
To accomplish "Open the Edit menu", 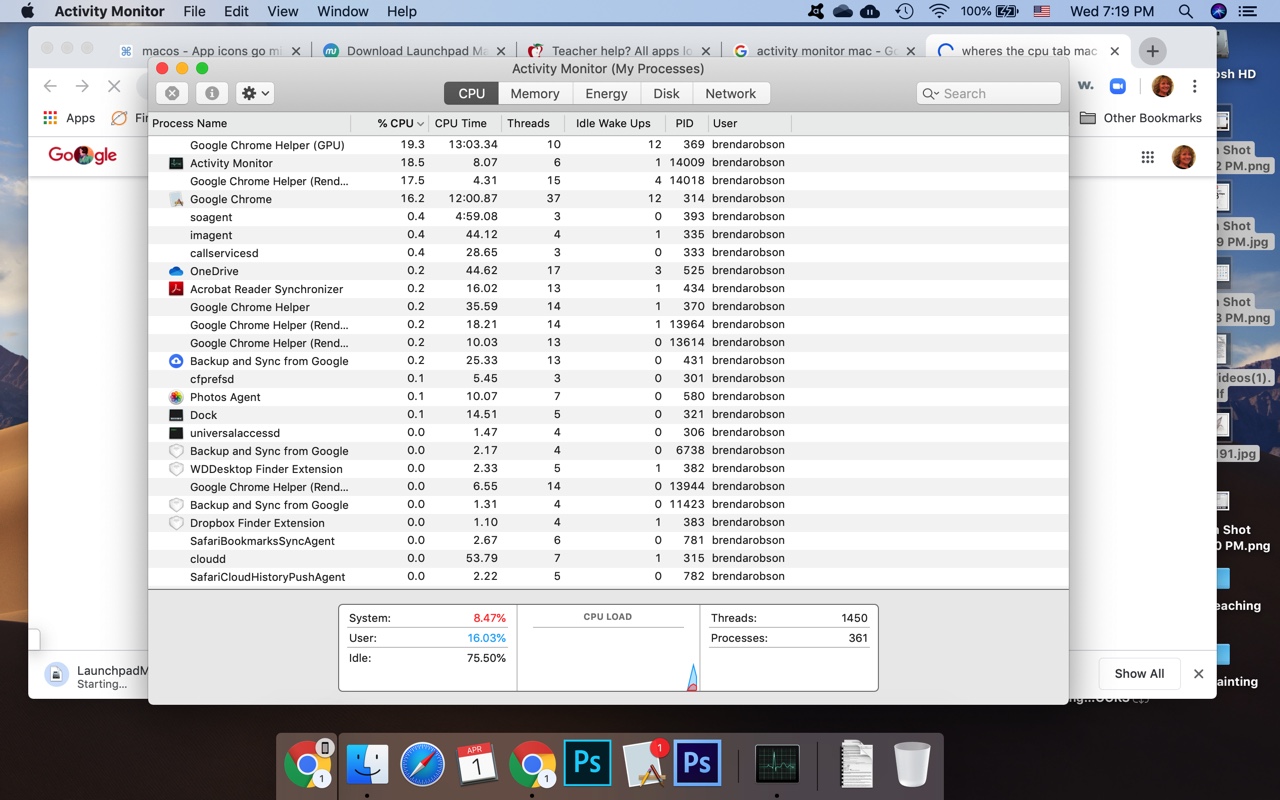I will [237, 11].
